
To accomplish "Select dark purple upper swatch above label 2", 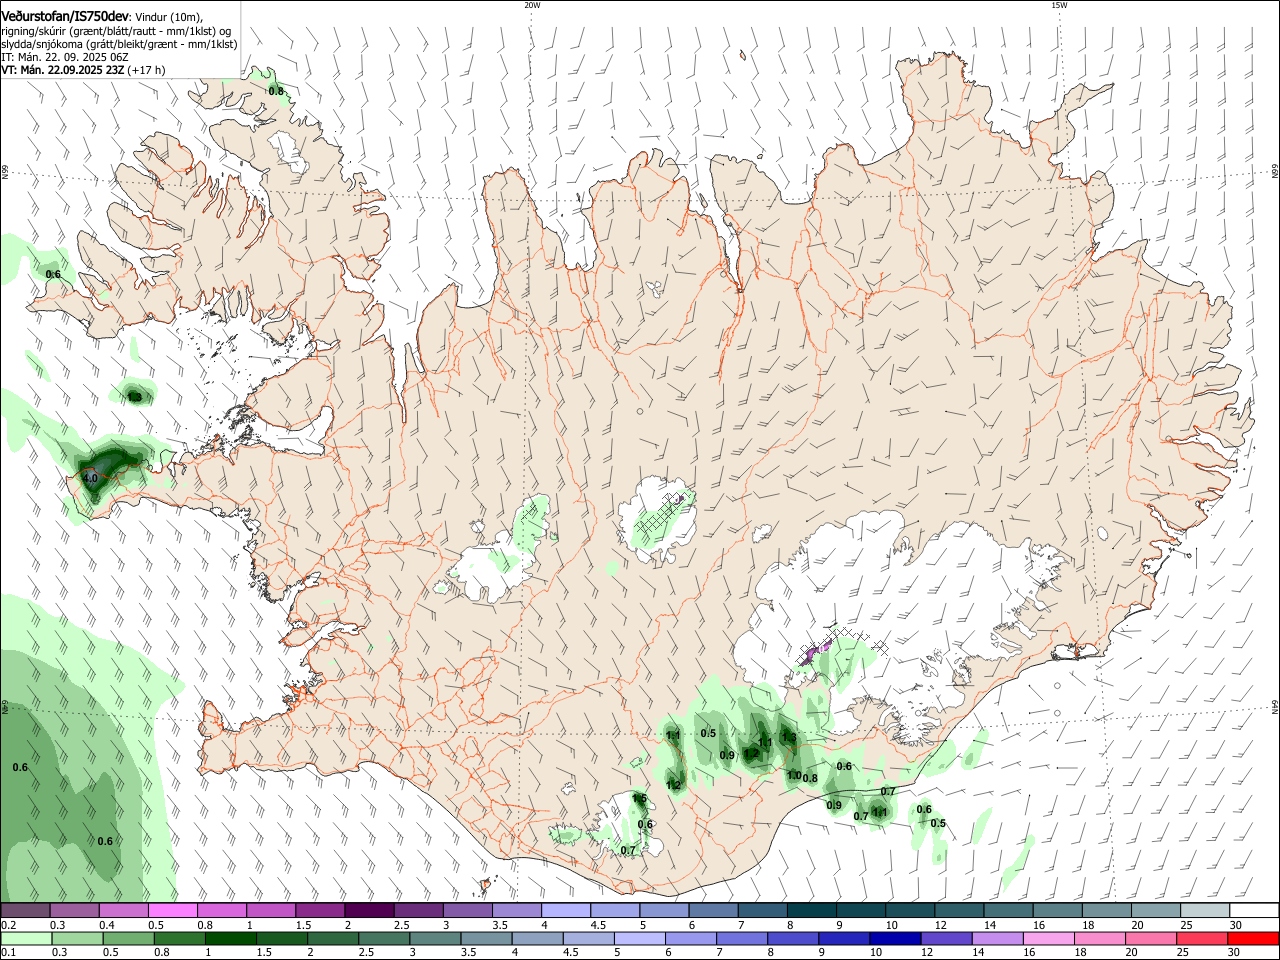I will click(369, 910).
